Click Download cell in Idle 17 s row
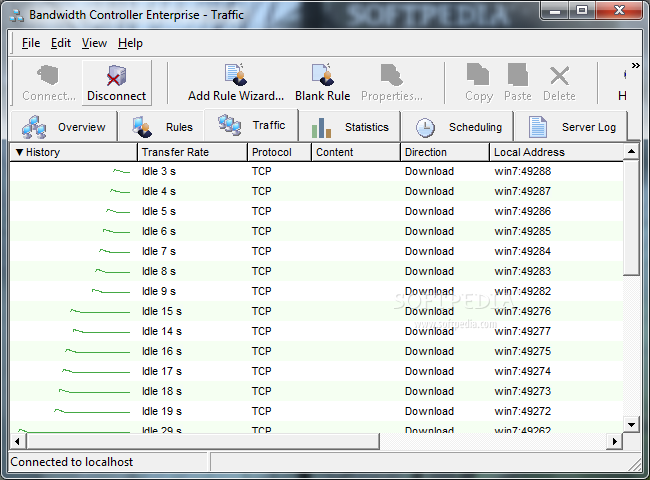This screenshot has height=480, width=650. coord(429,371)
